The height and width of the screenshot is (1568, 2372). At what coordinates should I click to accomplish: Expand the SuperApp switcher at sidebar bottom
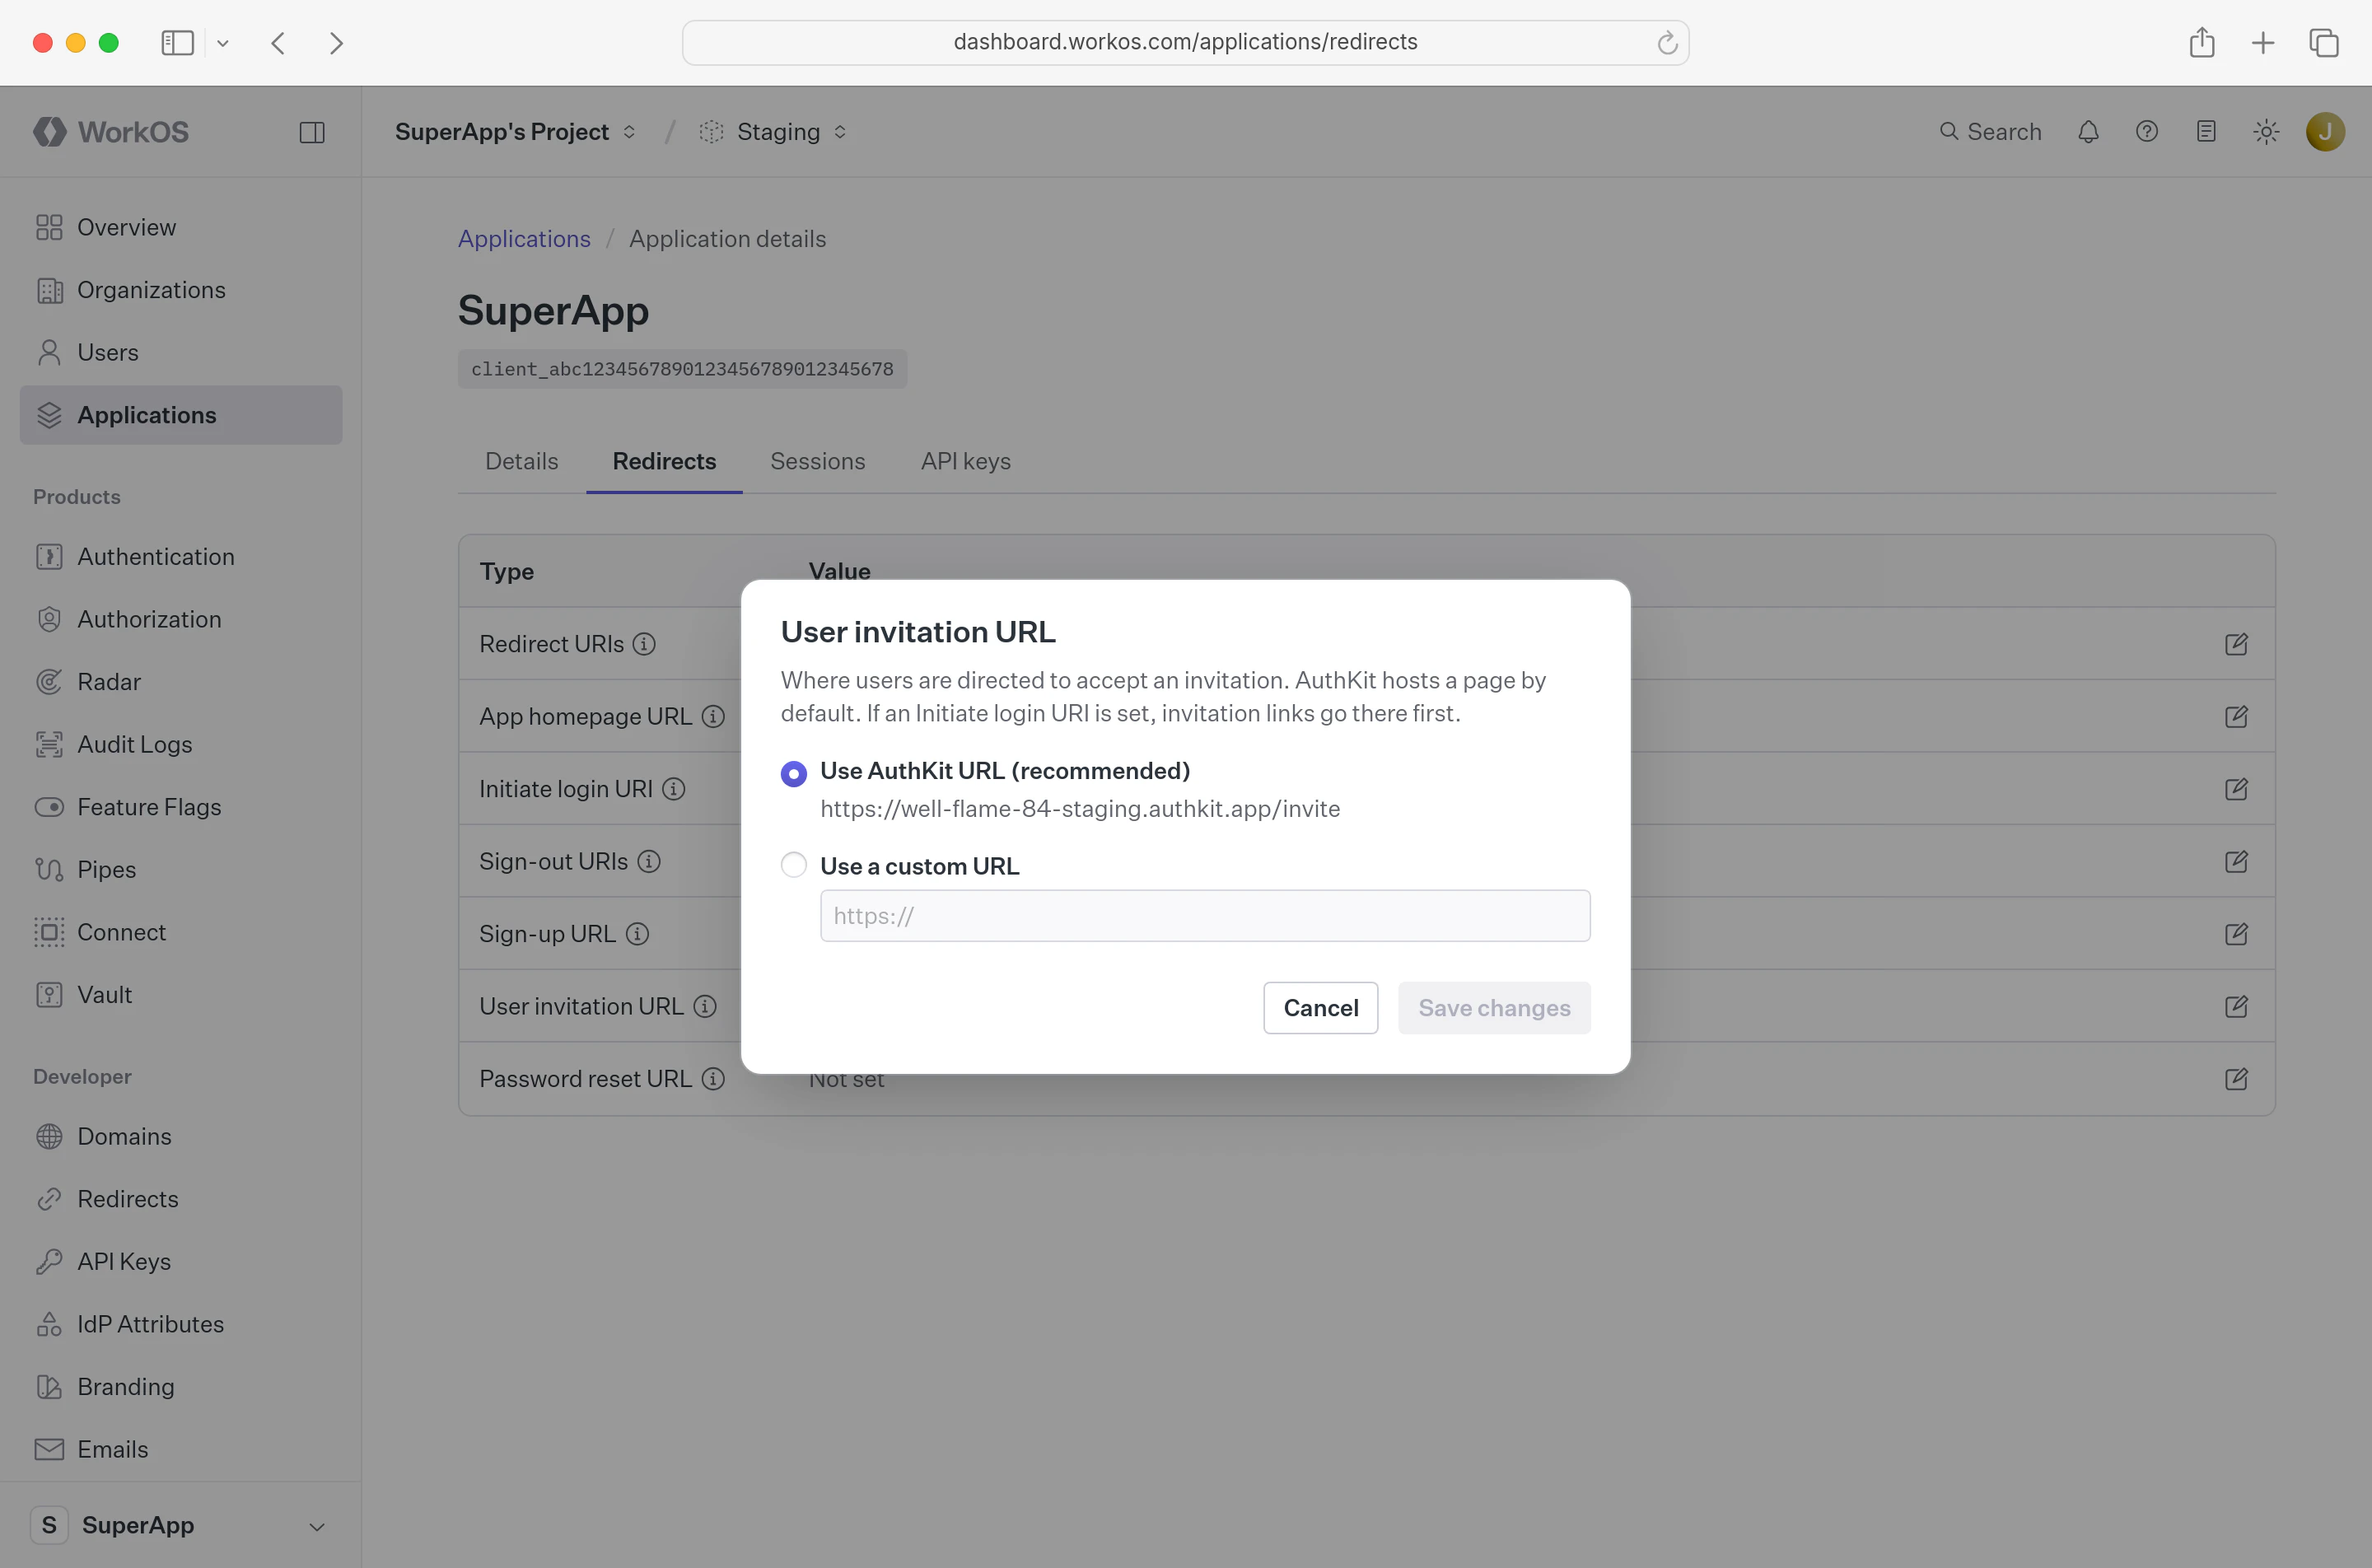pos(181,1525)
